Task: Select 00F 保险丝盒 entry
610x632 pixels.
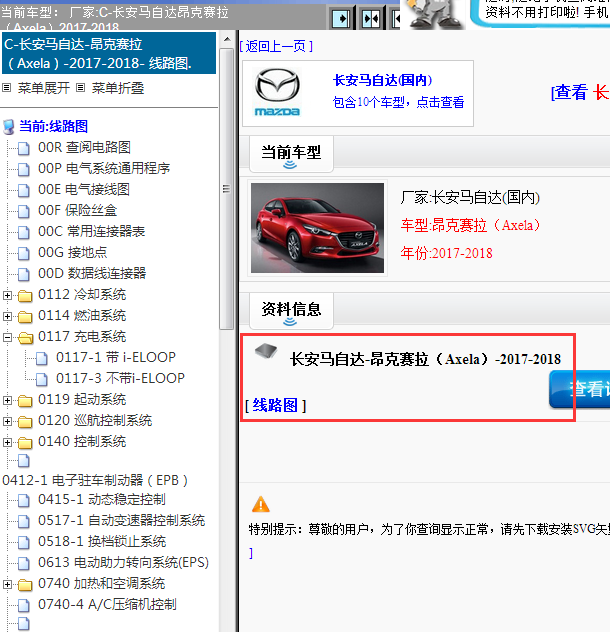Action: coord(77,210)
